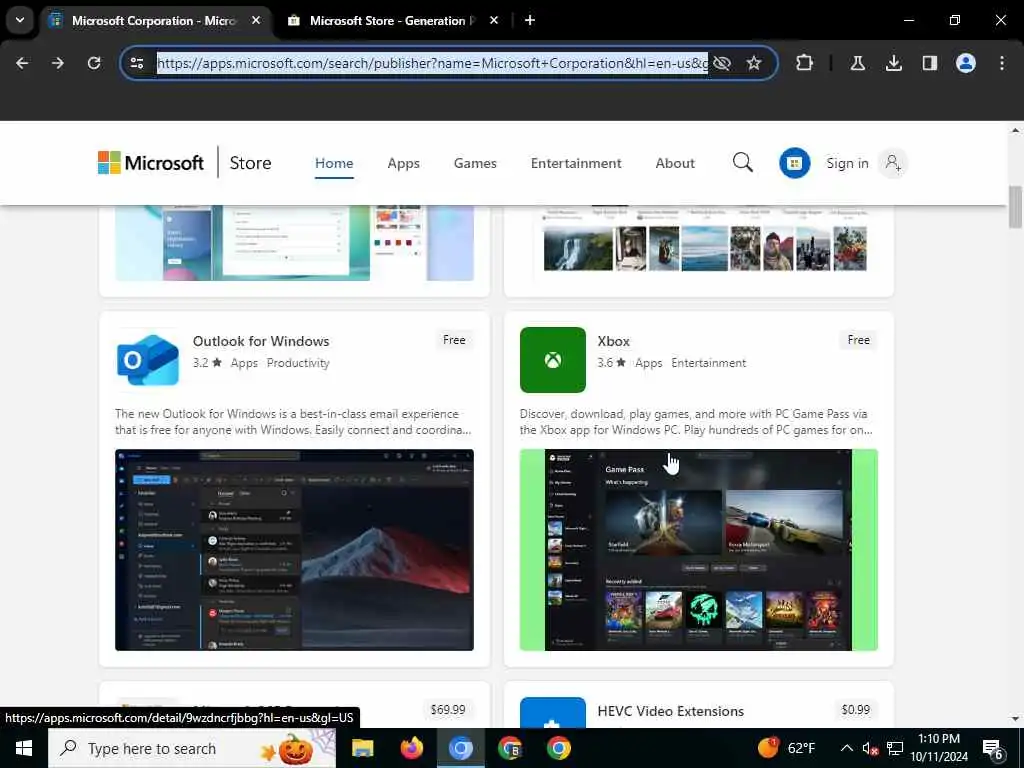Image resolution: width=1024 pixels, height=768 pixels.
Task: Click the HEVC Video Extensions title
Action: (670, 711)
